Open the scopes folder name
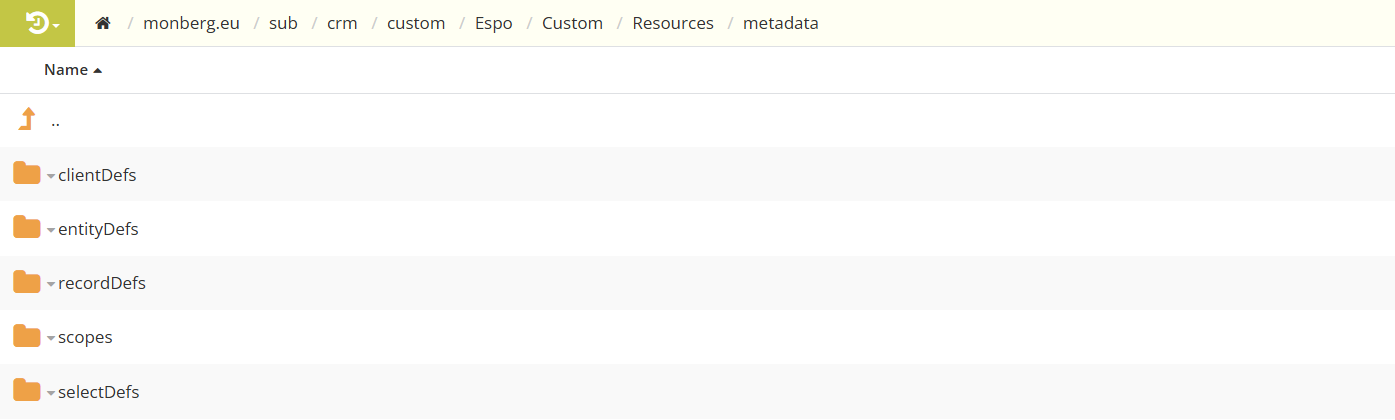Screen dimensions: 1395x420 [85, 337]
